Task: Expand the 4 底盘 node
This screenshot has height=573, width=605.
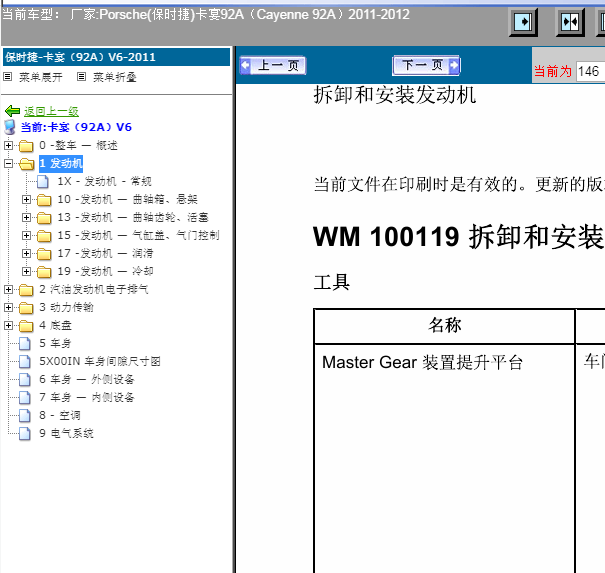Action: pyautogui.click(x=8, y=326)
